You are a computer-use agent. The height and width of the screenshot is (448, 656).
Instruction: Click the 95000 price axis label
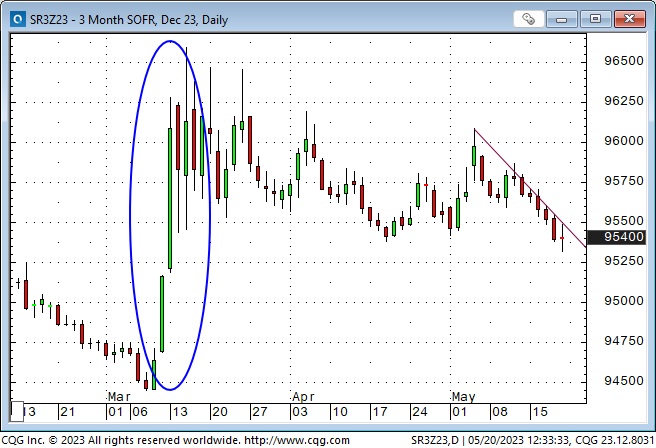pyautogui.click(x=624, y=301)
